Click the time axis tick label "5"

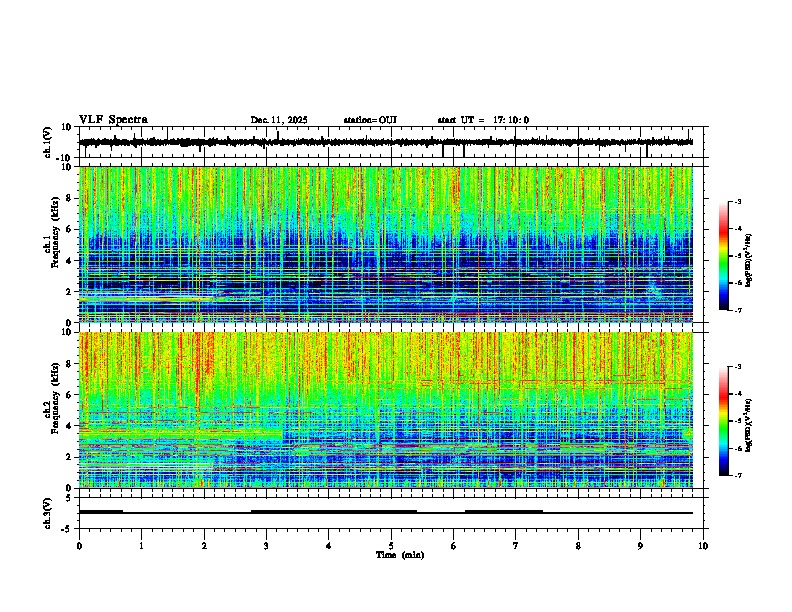click(x=391, y=546)
